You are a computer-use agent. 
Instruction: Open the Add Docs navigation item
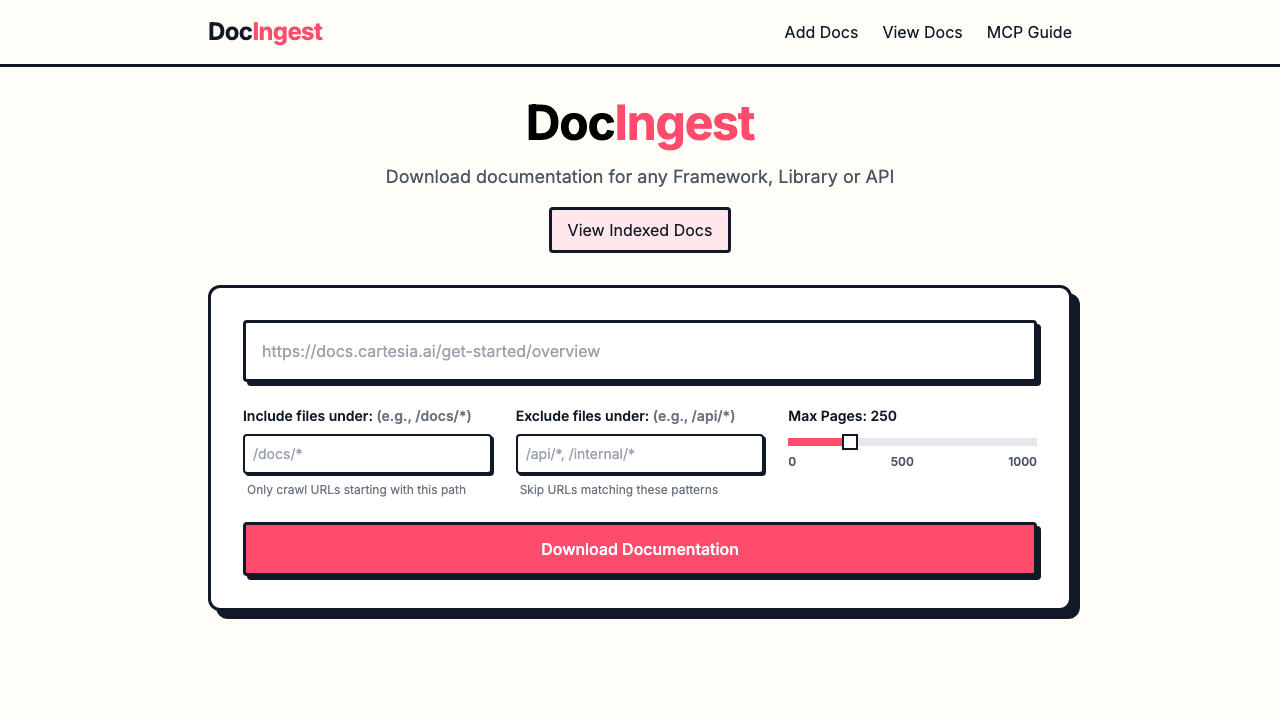tap(821, 32)
